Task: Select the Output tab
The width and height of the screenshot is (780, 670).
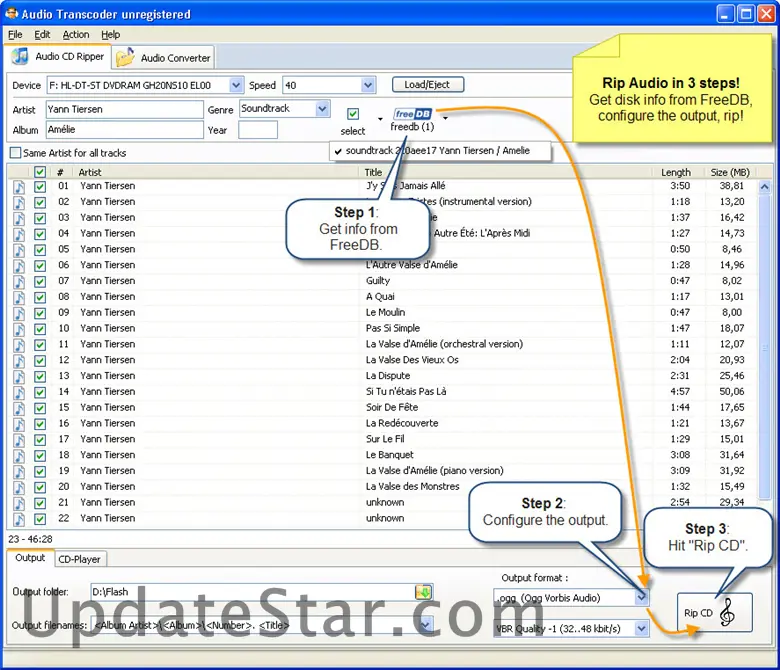Action: 30,558
